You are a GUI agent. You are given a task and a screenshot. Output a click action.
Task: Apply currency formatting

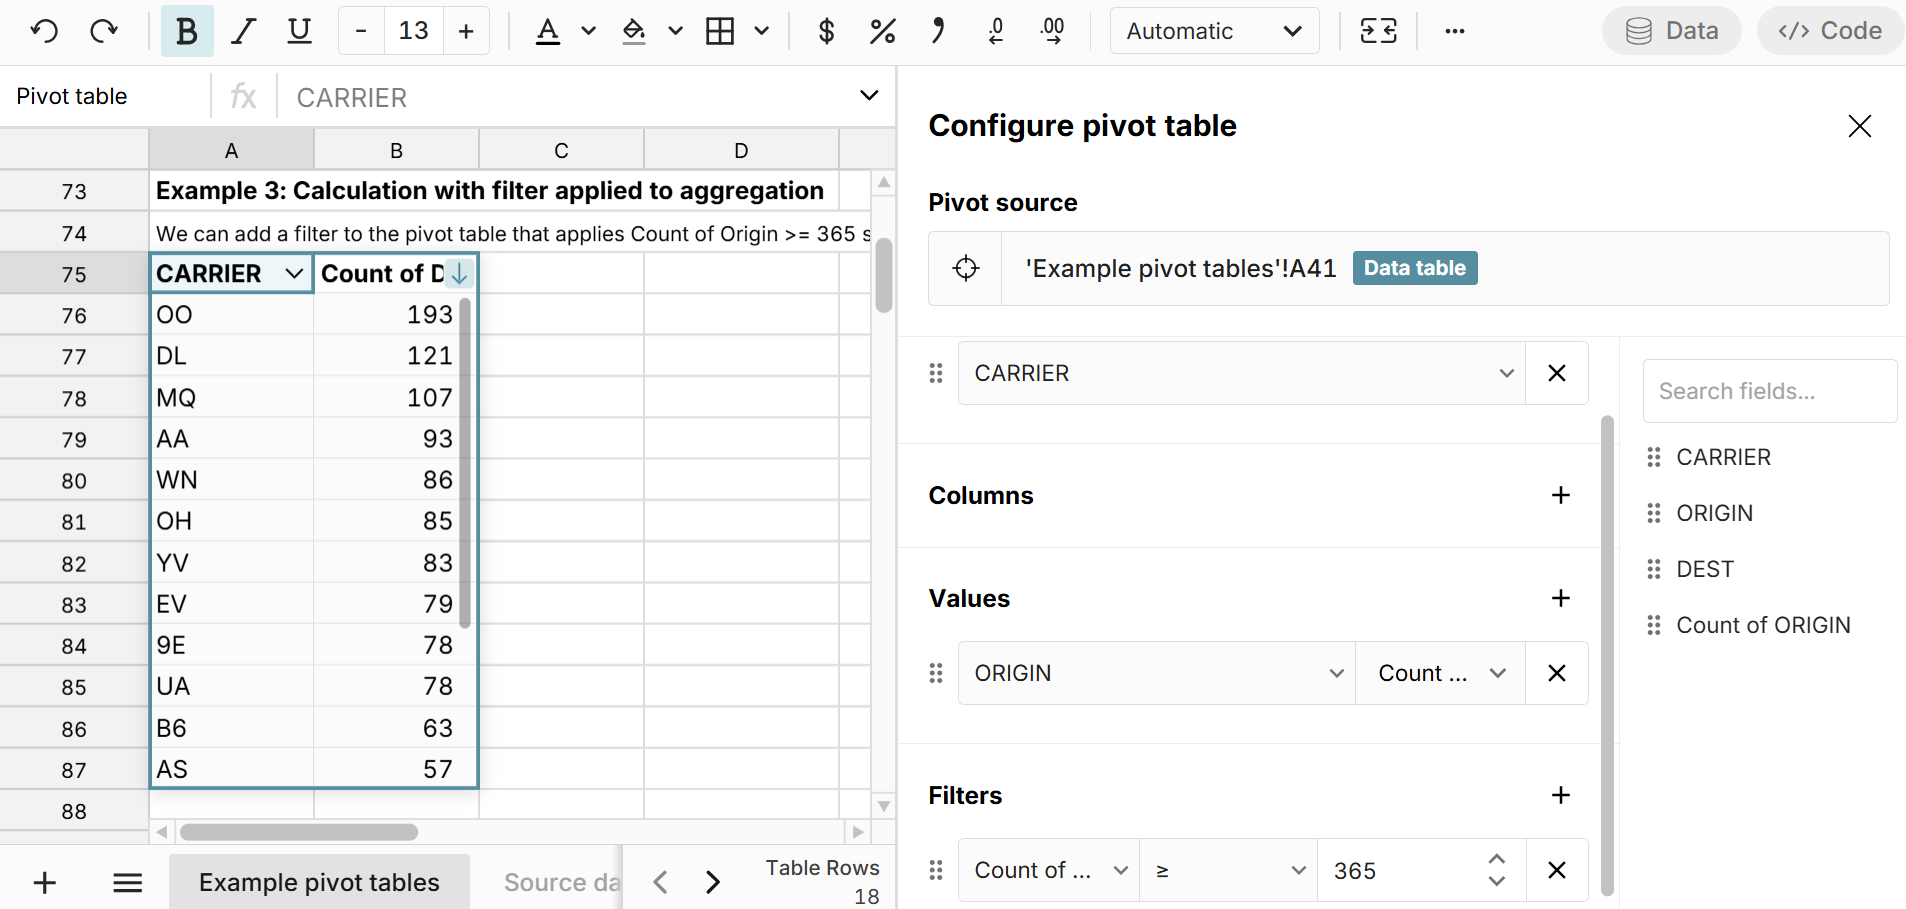(825, 30)
